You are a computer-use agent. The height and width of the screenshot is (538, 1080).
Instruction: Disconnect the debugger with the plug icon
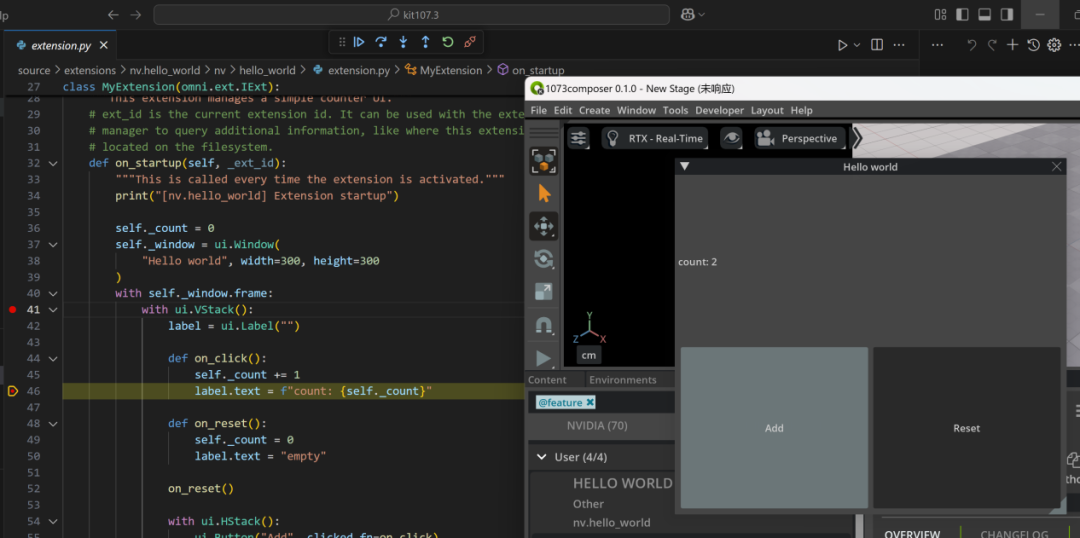470,42
